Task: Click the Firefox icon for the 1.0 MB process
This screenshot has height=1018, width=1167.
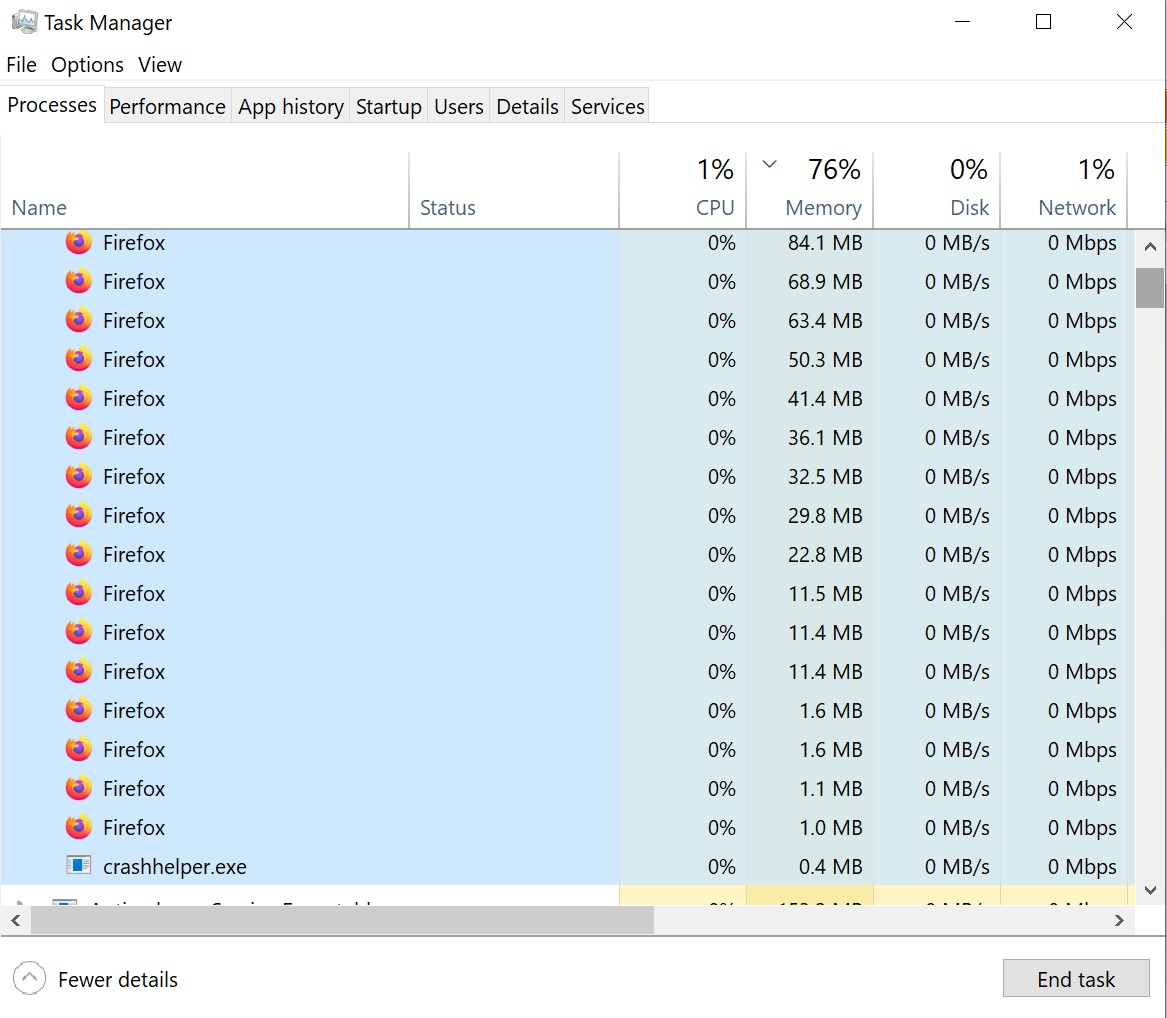Action: pyautogui.click(x=79, y=828)
